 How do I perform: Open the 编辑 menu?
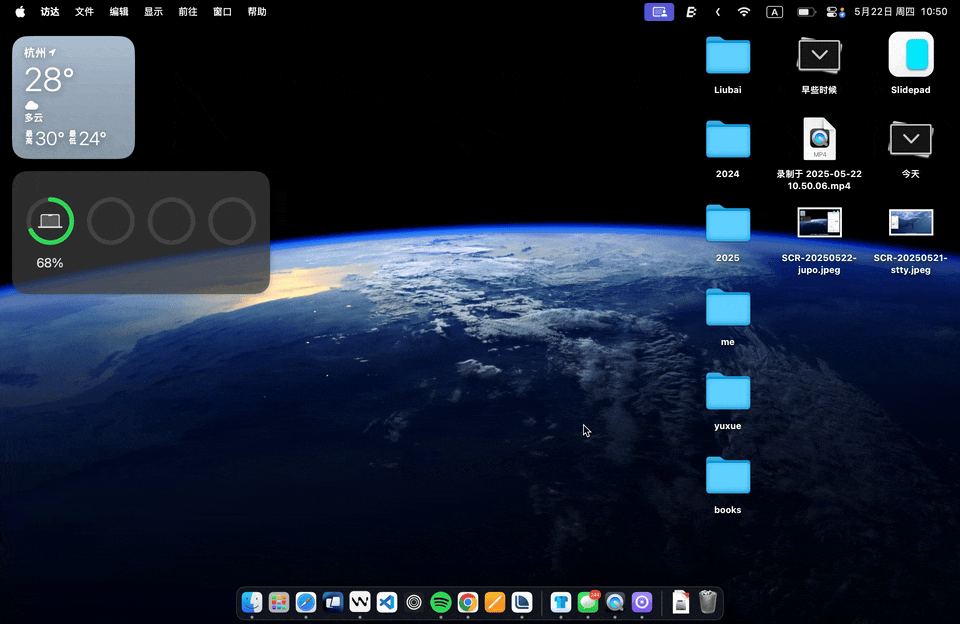pyautogui.click(x=119, y=12)
